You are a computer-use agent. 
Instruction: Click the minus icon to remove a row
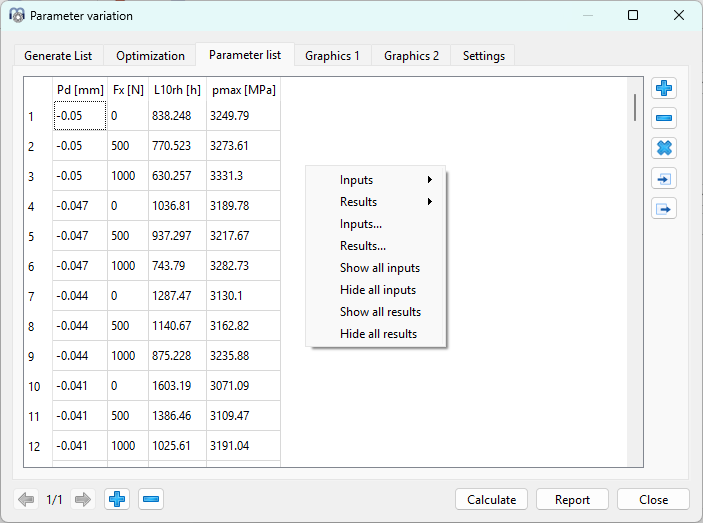[664, 119]
